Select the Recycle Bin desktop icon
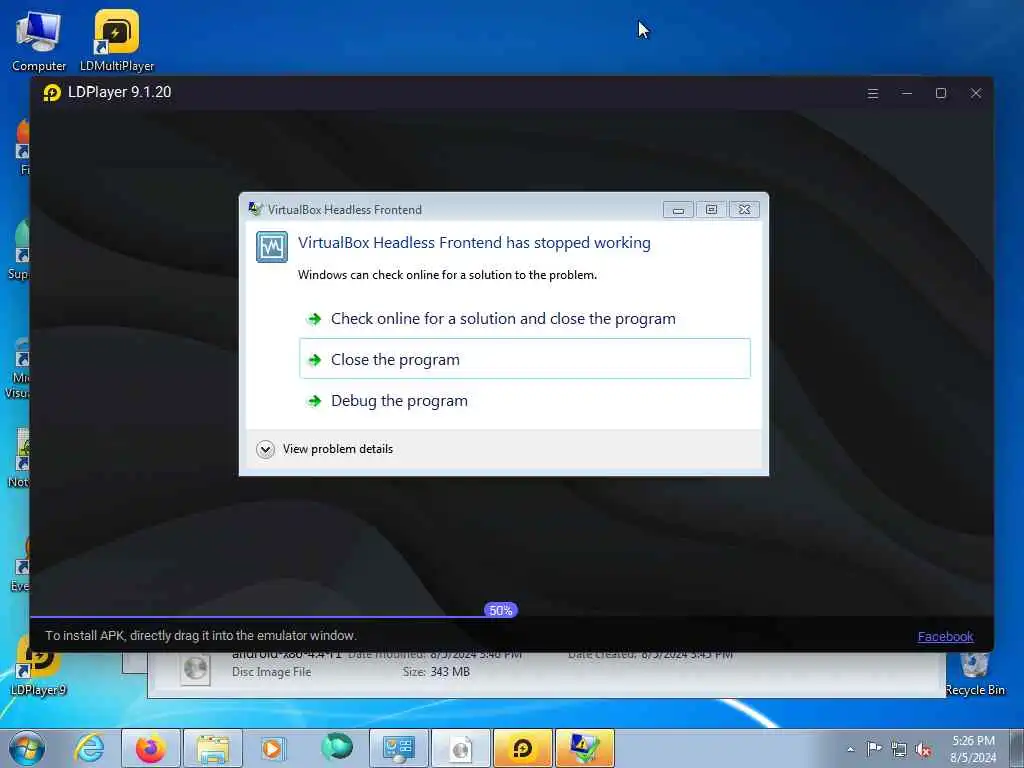 click(974, 673)
